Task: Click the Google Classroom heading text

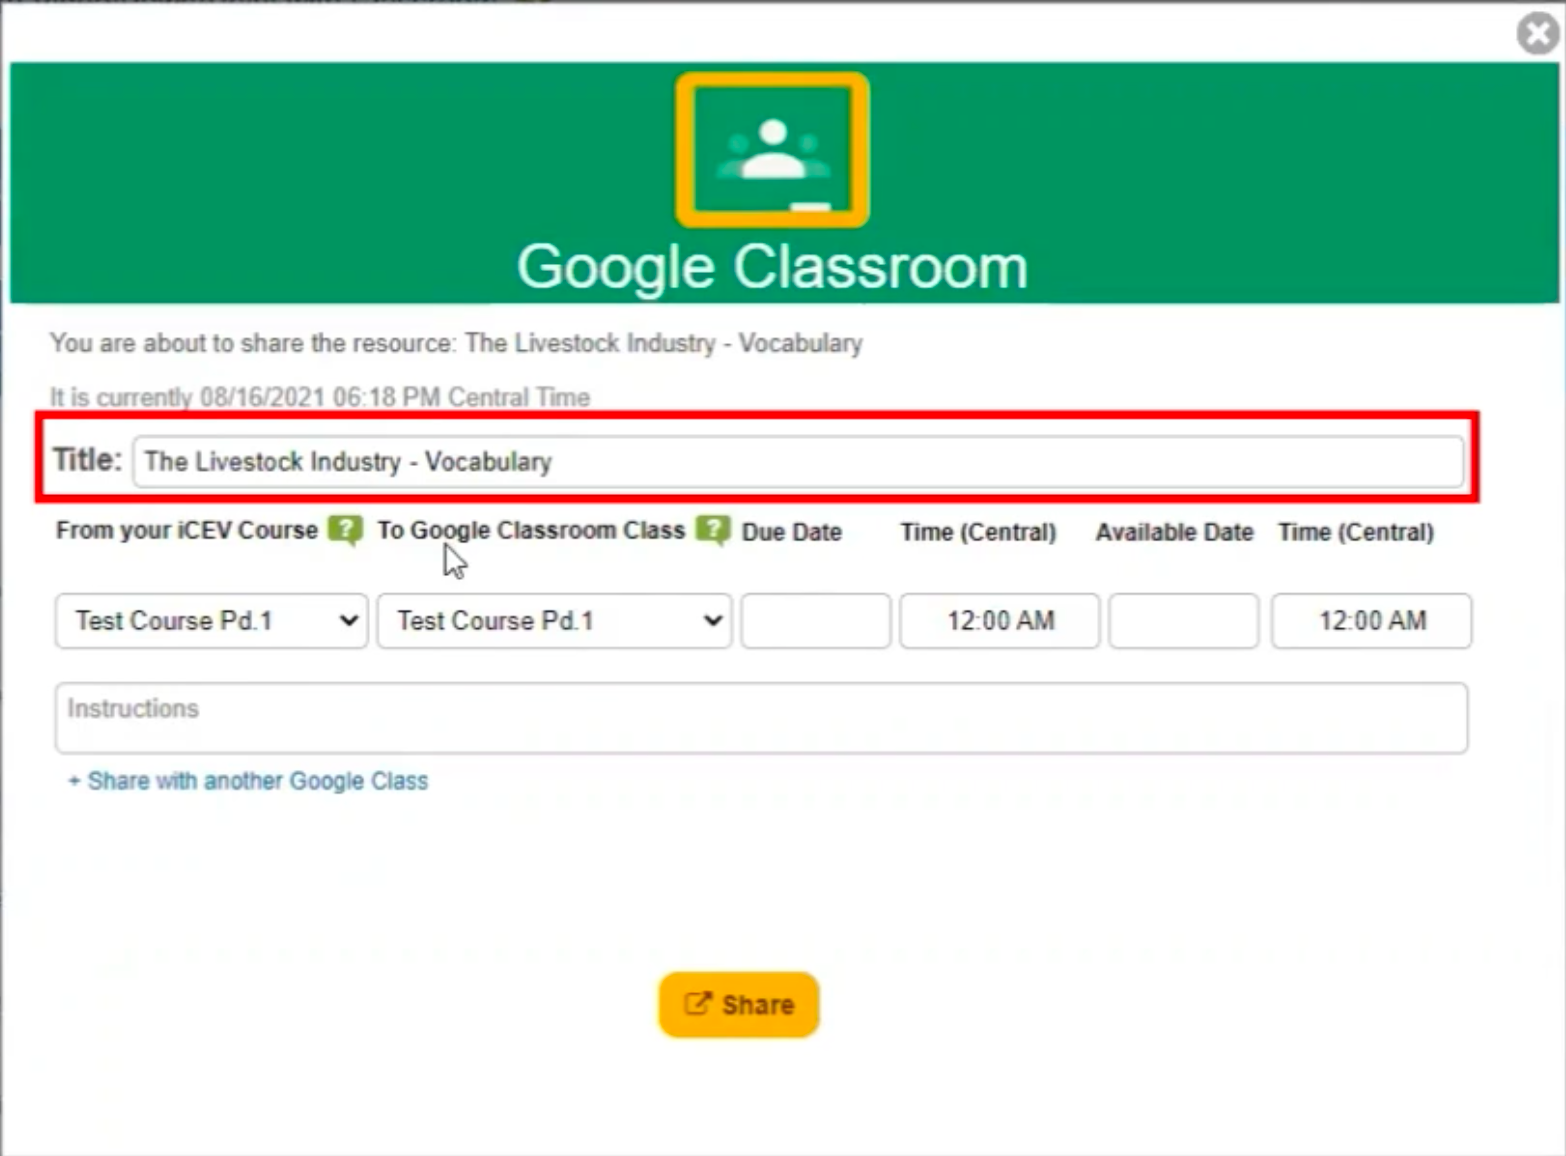Action: [772, 267]
